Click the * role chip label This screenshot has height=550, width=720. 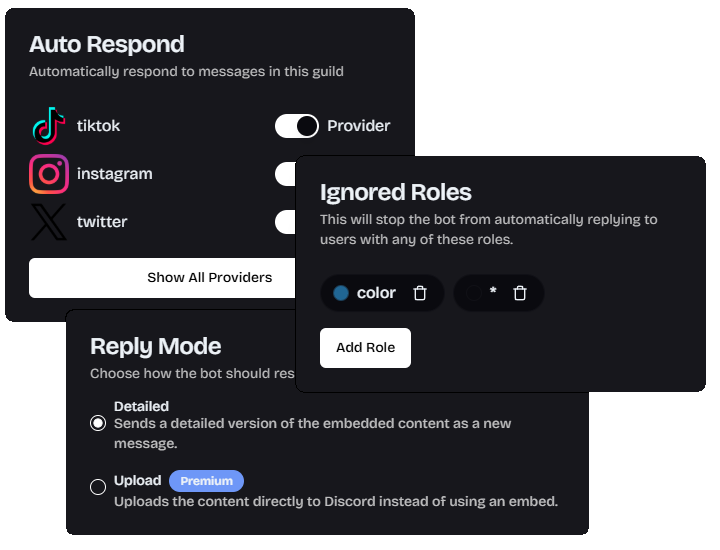(493, 293)
